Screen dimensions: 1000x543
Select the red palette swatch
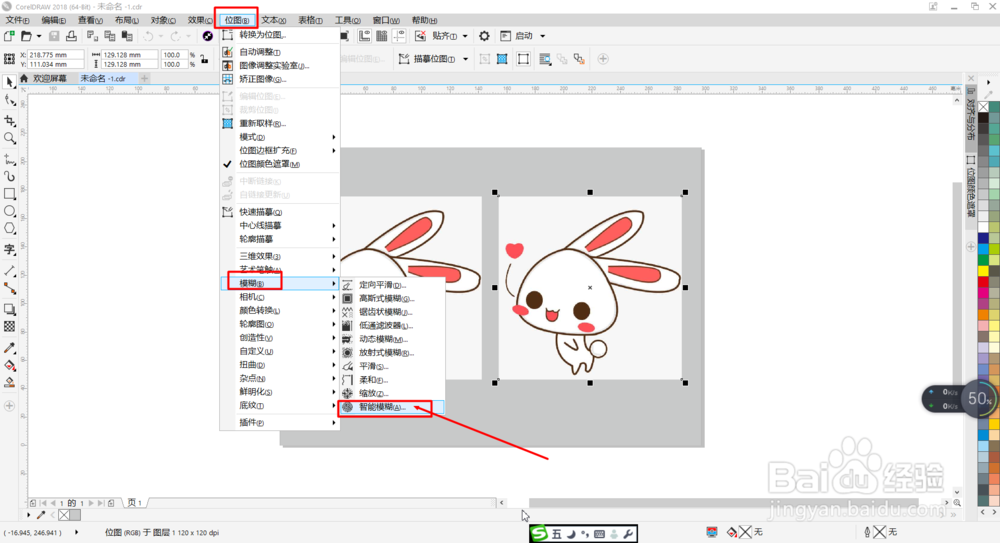(x=983, y=283)
